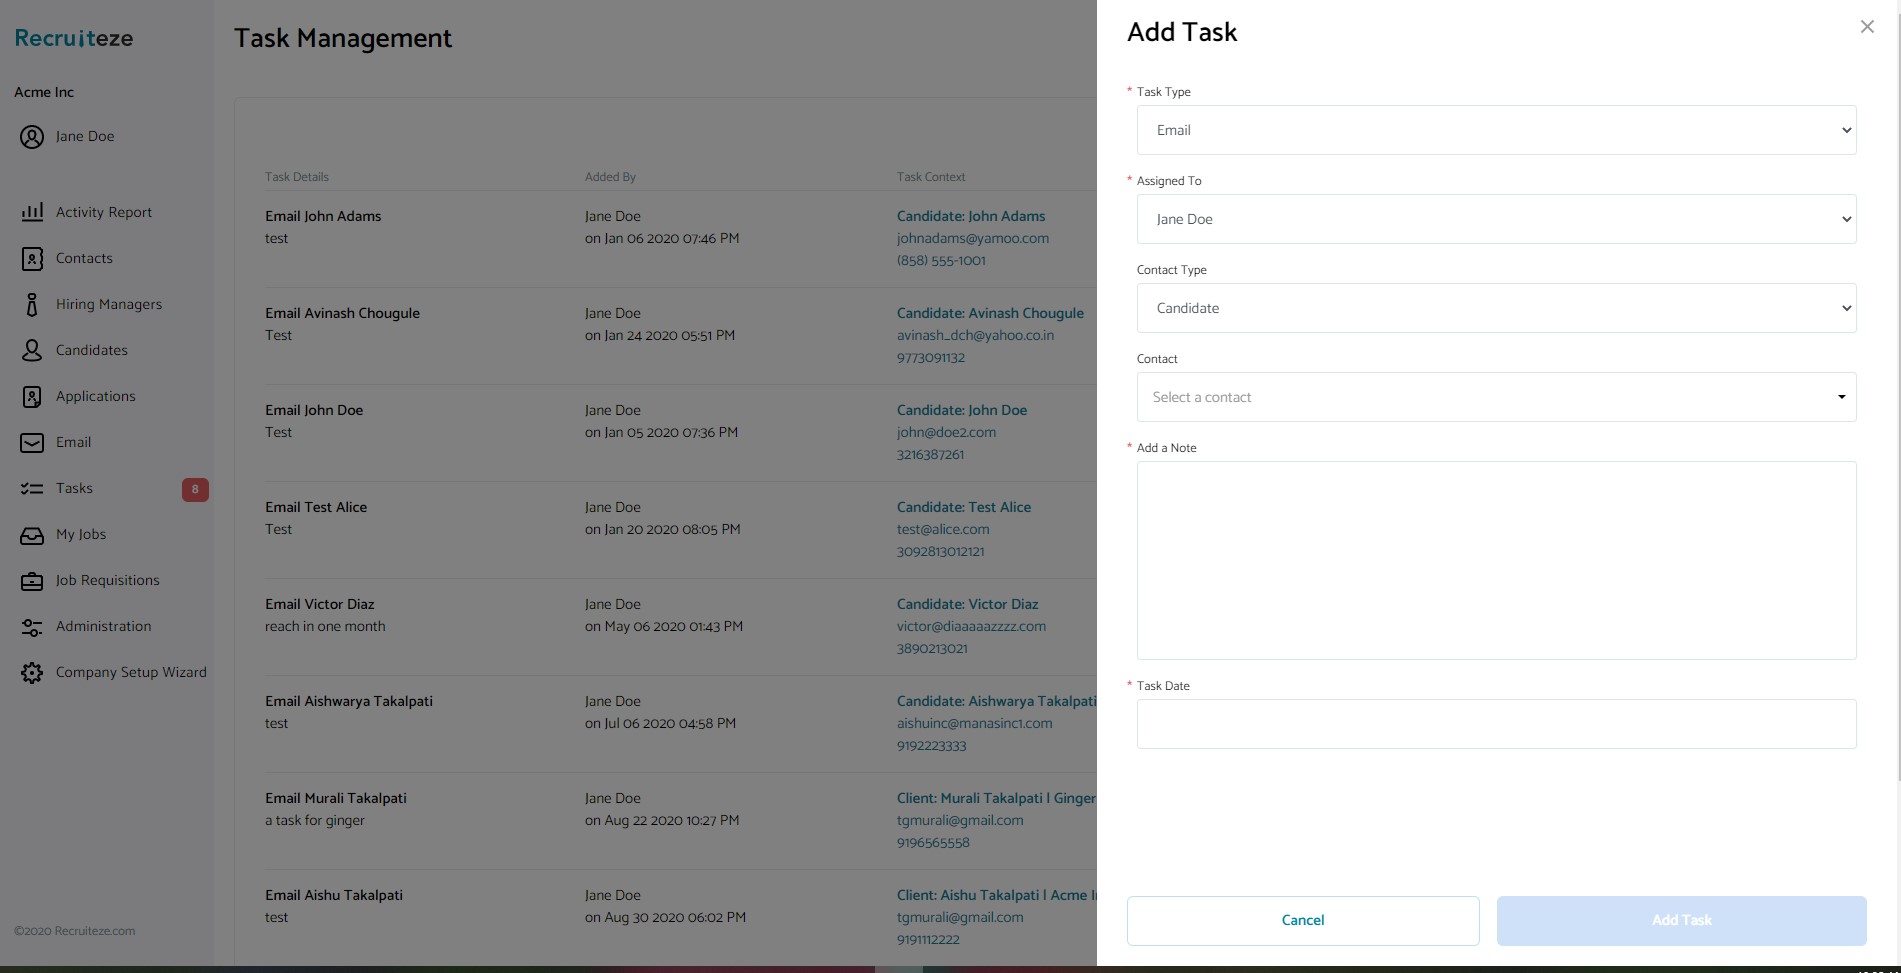Click the Email envelope icon in sidebar
1901x973 pixels.
tap(32, 443)
